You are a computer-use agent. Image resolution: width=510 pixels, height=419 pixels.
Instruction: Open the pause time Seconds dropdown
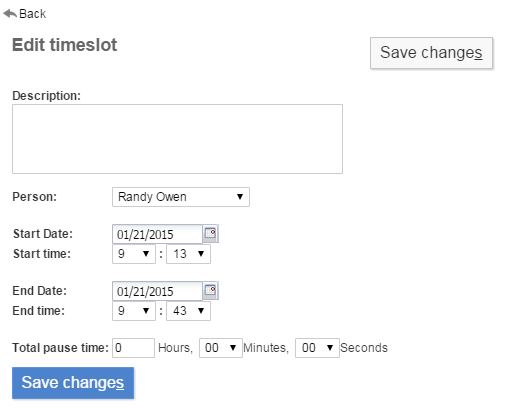tap(317, 348)
